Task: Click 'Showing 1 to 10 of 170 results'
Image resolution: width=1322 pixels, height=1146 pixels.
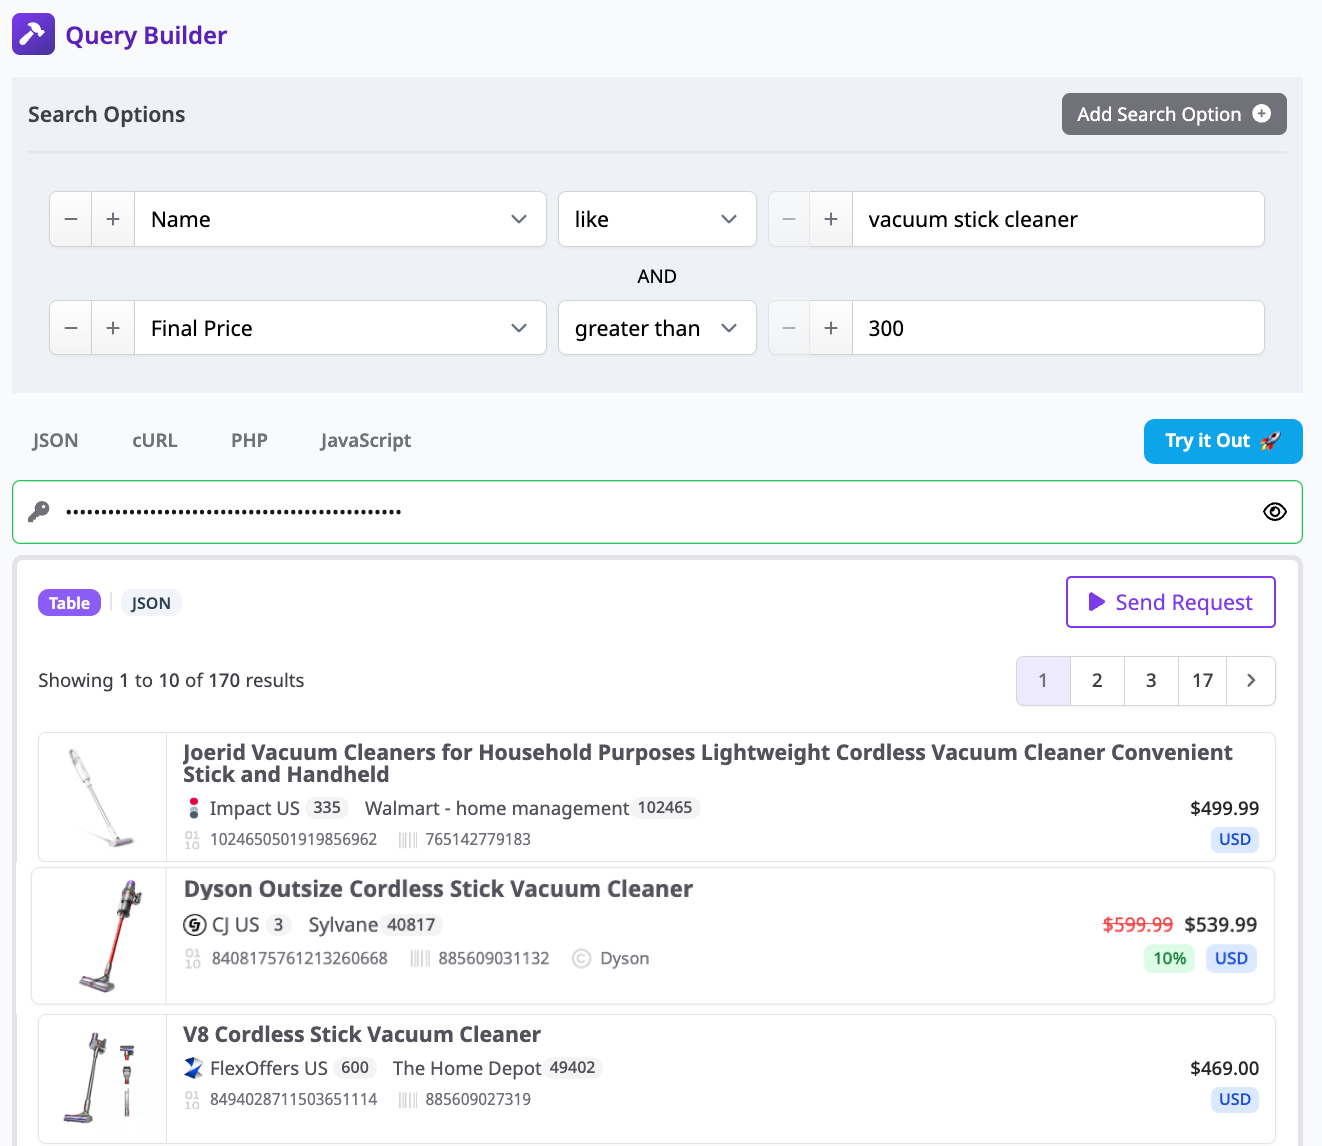Action: click(171, 680)
